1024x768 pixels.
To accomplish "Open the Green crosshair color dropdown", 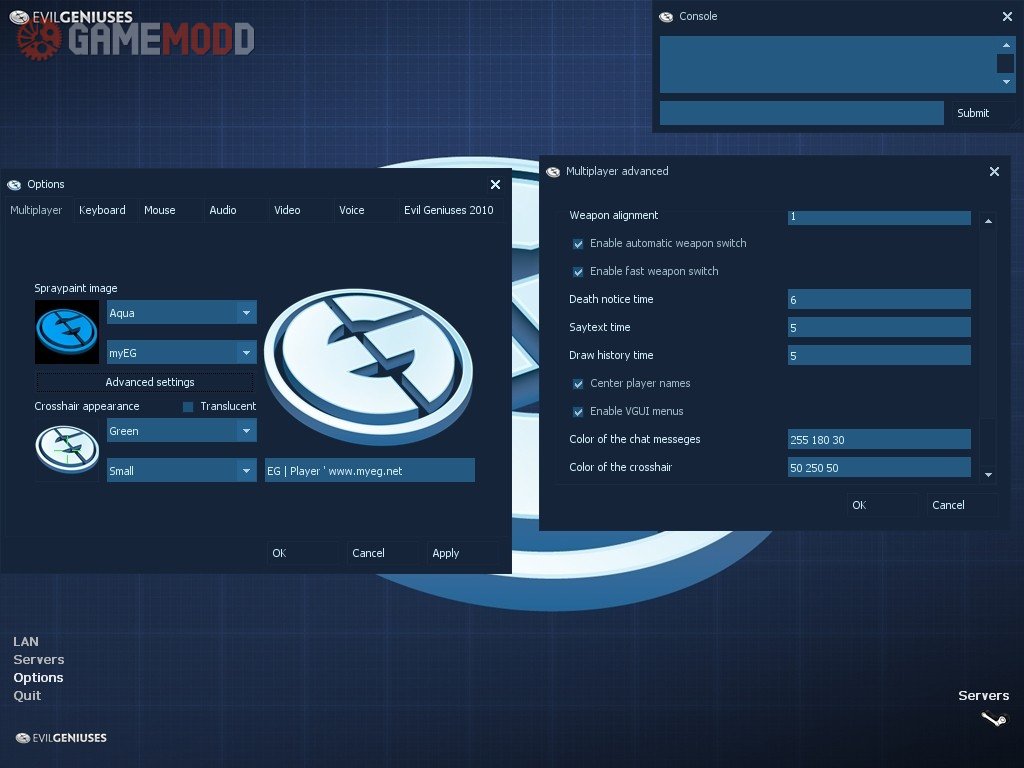I will (x=246, y=431).
